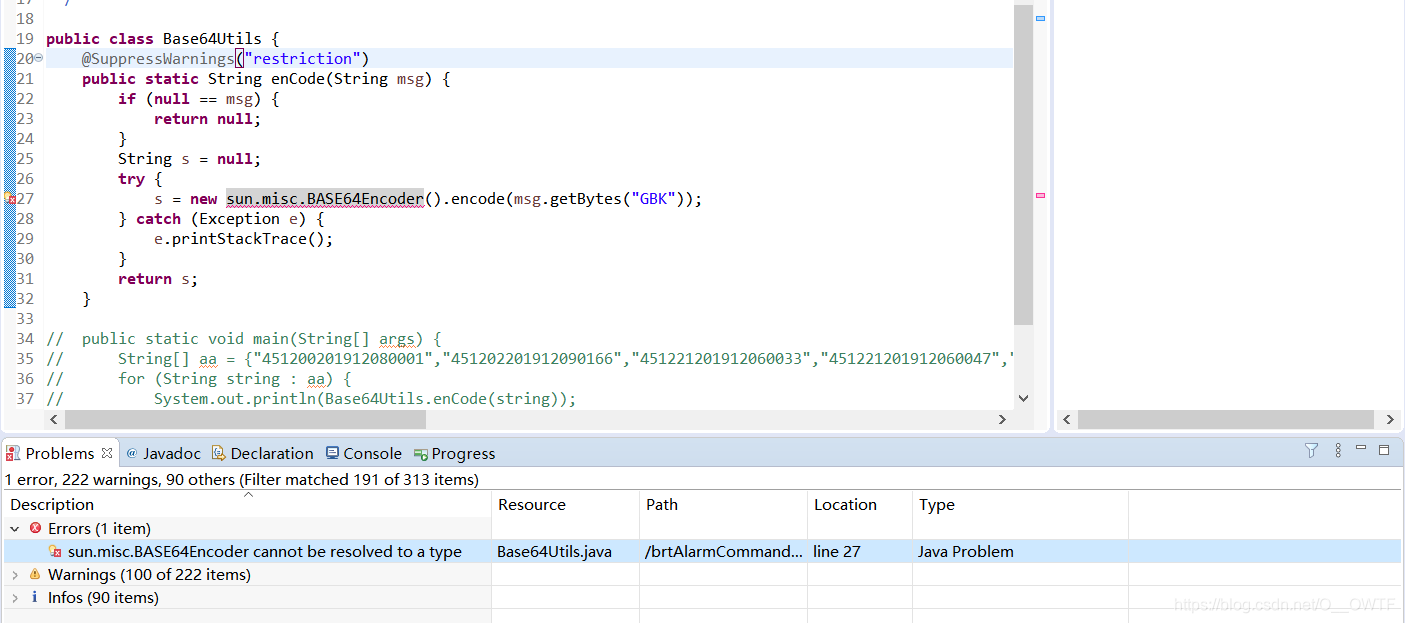Click the Progress view icon
1405x623 pixels.
coord(419,453)
